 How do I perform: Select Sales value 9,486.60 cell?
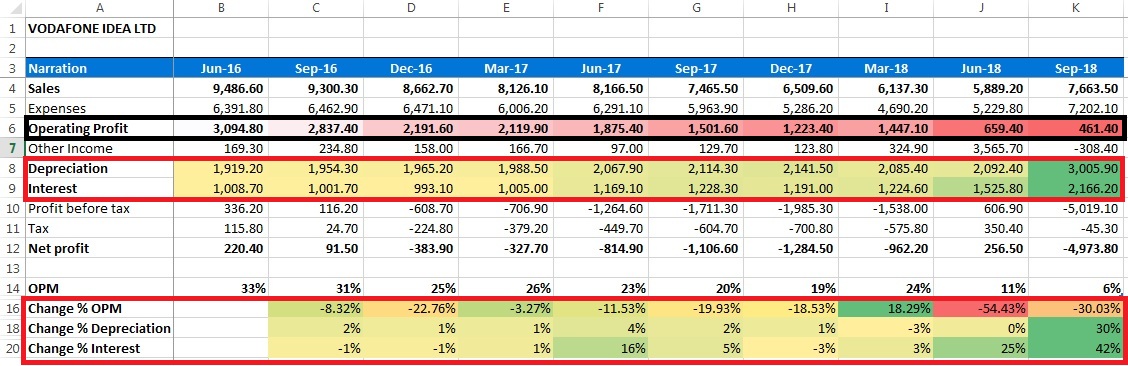[221, 89]
